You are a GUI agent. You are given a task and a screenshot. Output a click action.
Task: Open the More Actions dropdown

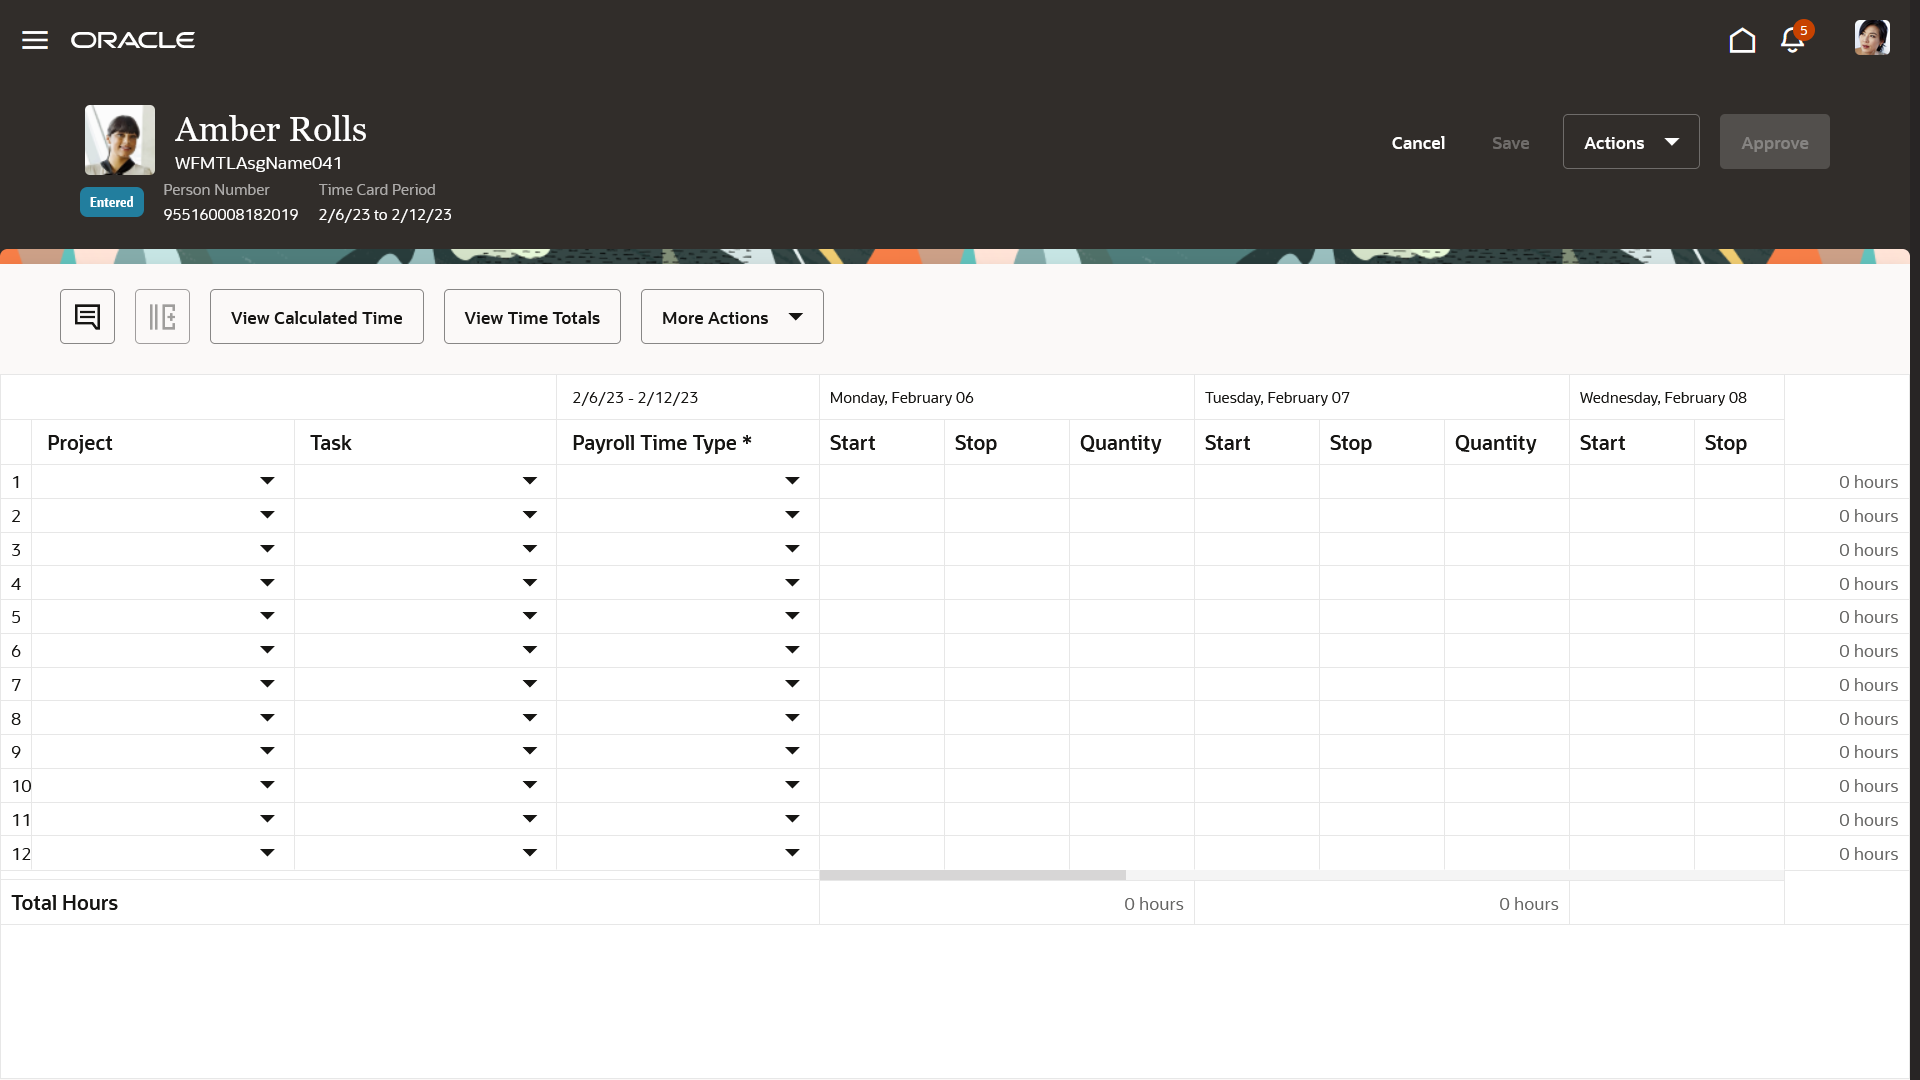point(732,316)
